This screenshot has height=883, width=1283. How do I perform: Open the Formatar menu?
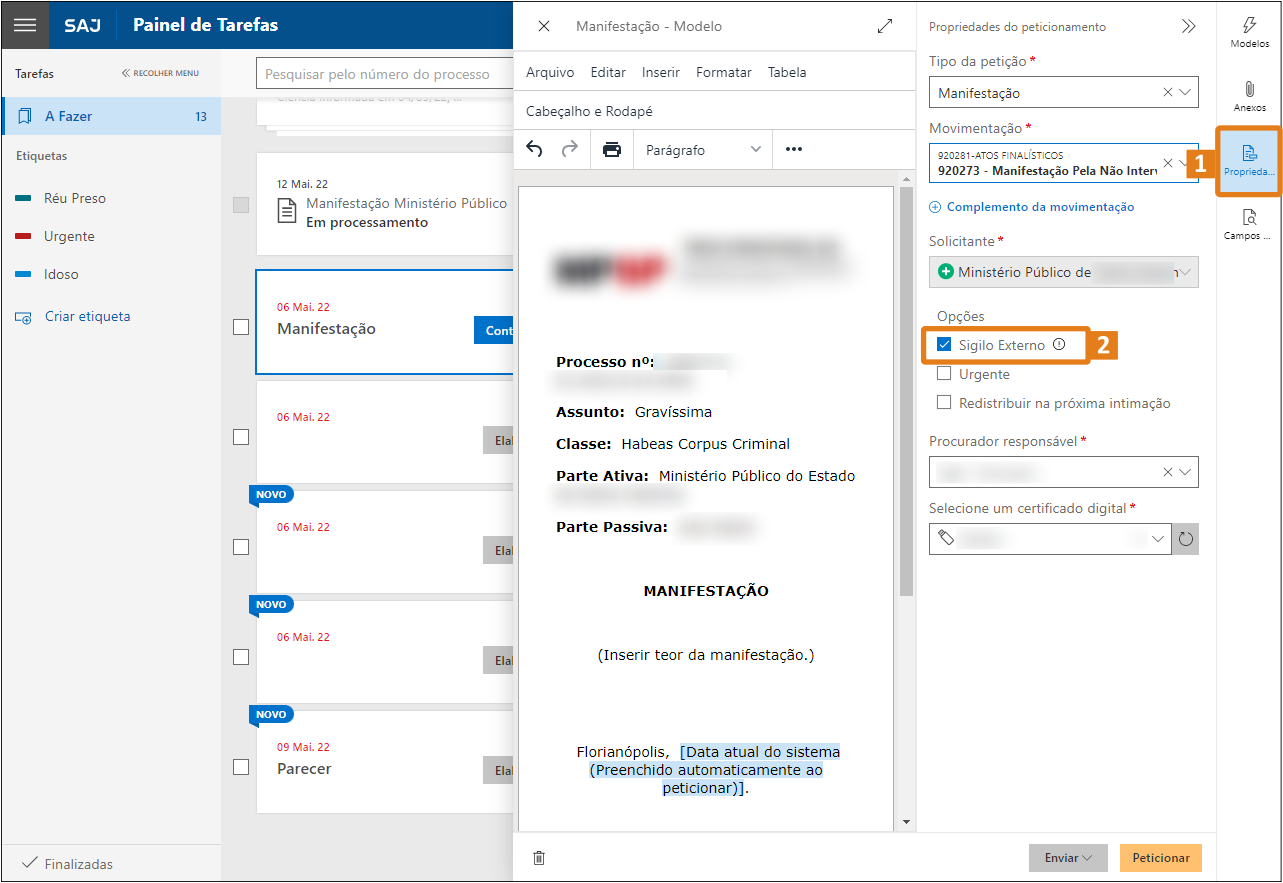[724, 72]
